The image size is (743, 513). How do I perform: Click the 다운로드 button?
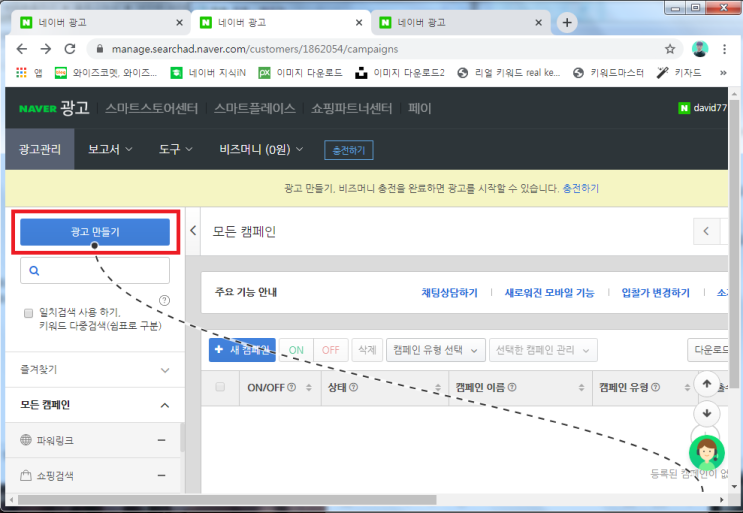(x=708, y=350)
